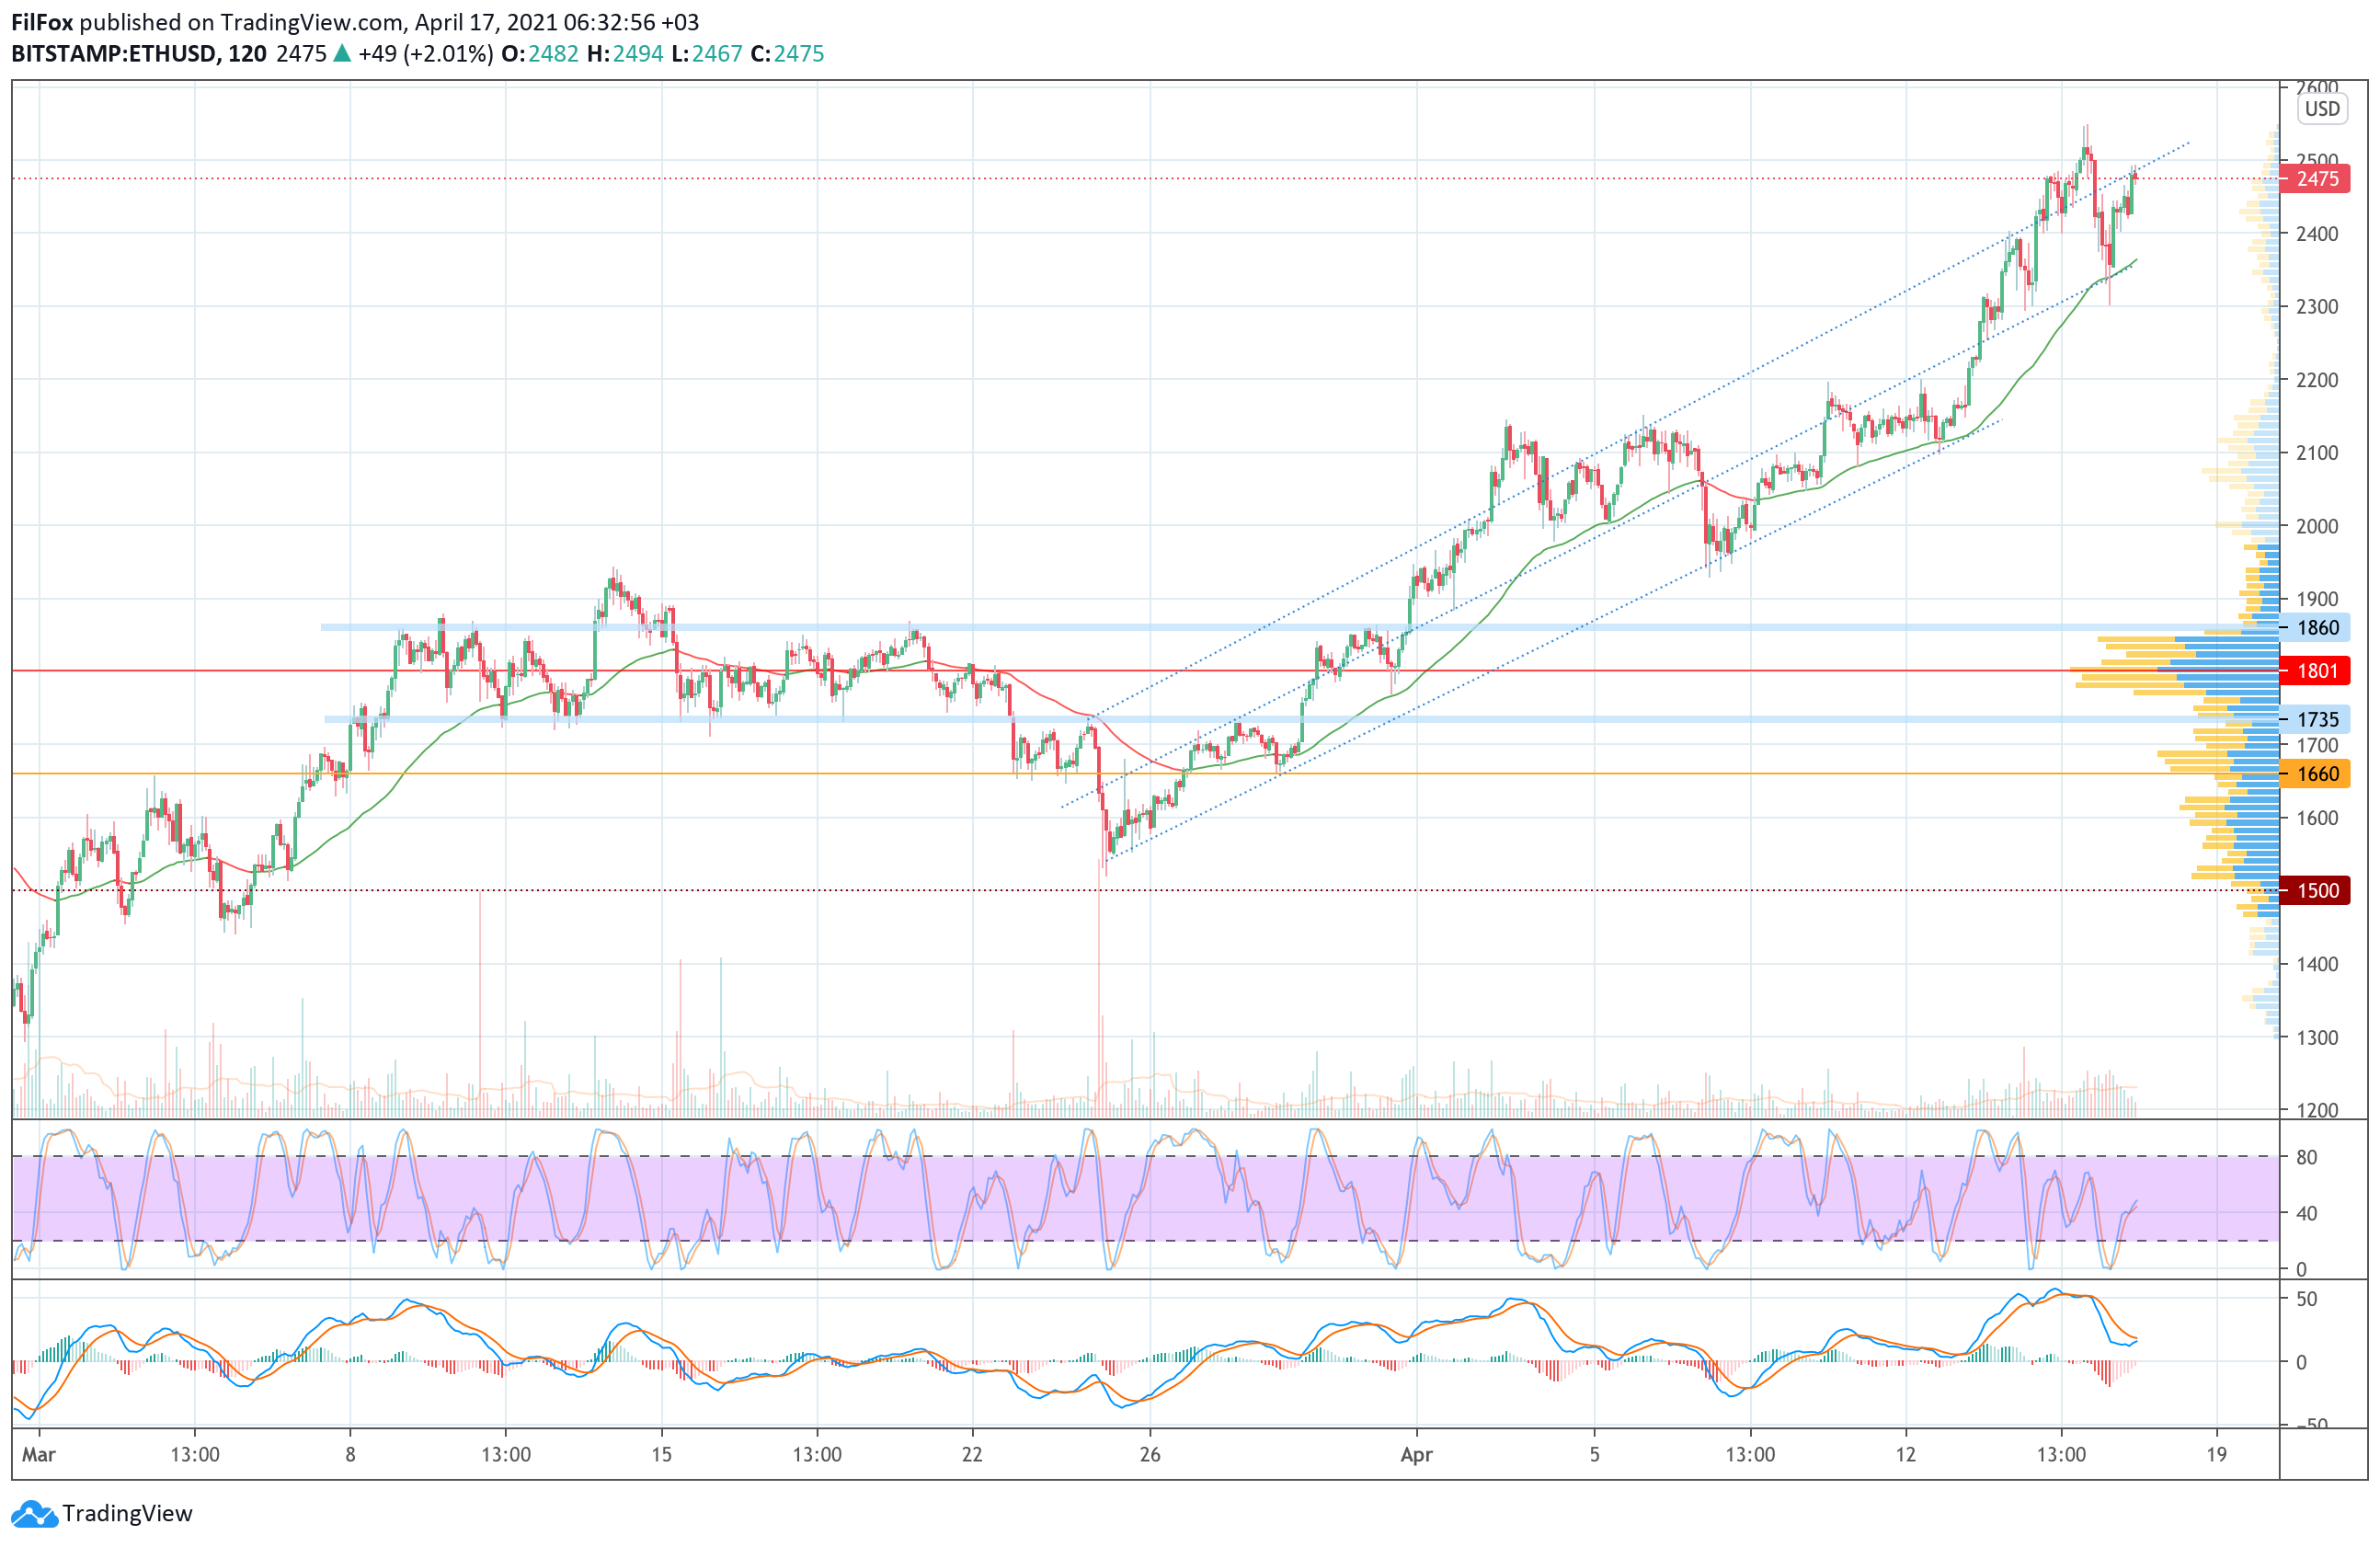Click the 120 timeframe interval label
2380x1547 pixels.
pyautogui.click(x=247, y=54)
